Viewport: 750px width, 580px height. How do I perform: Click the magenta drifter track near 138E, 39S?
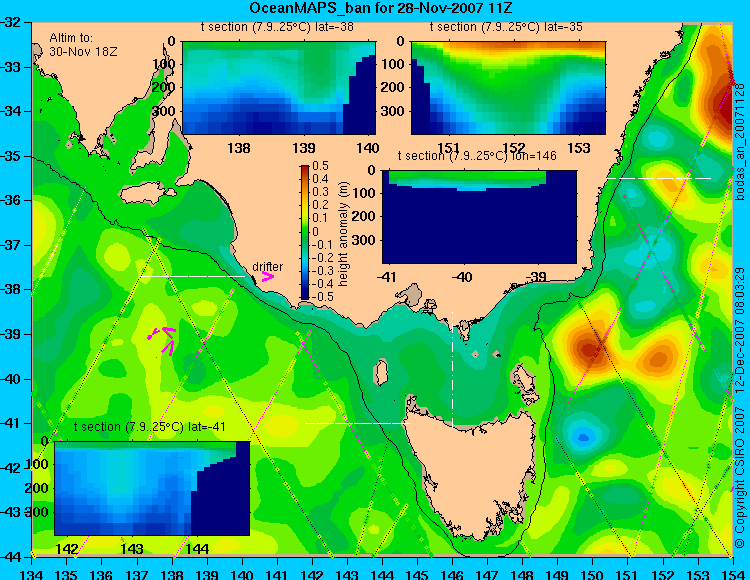[163, 340]
